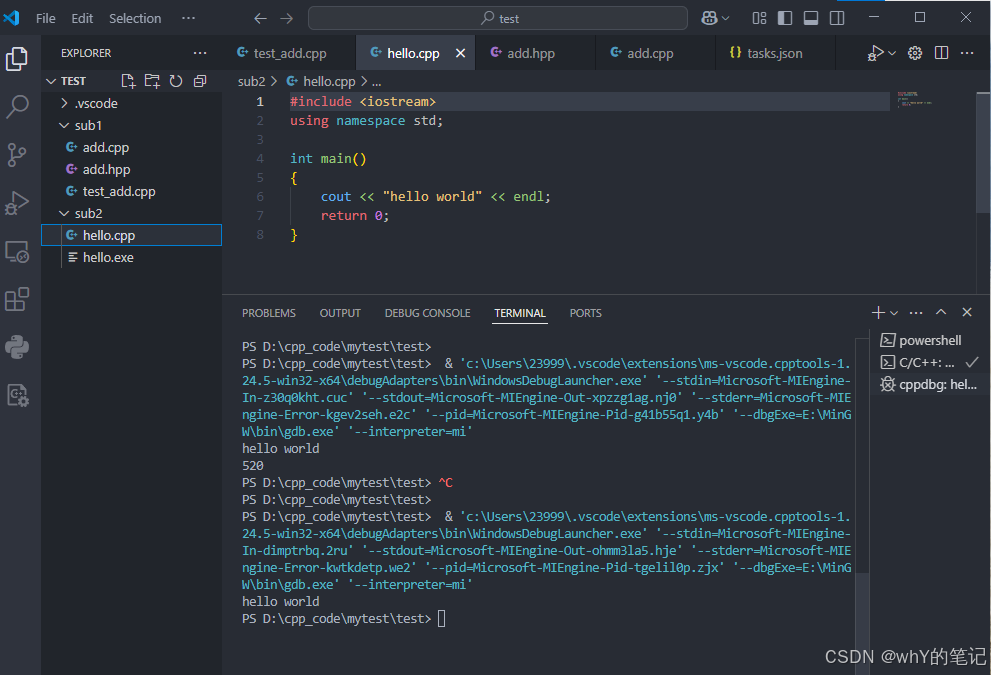Open add.hpp in the explorer tree
This screenshot has width=991, height=675.
[x=131, y=169]
